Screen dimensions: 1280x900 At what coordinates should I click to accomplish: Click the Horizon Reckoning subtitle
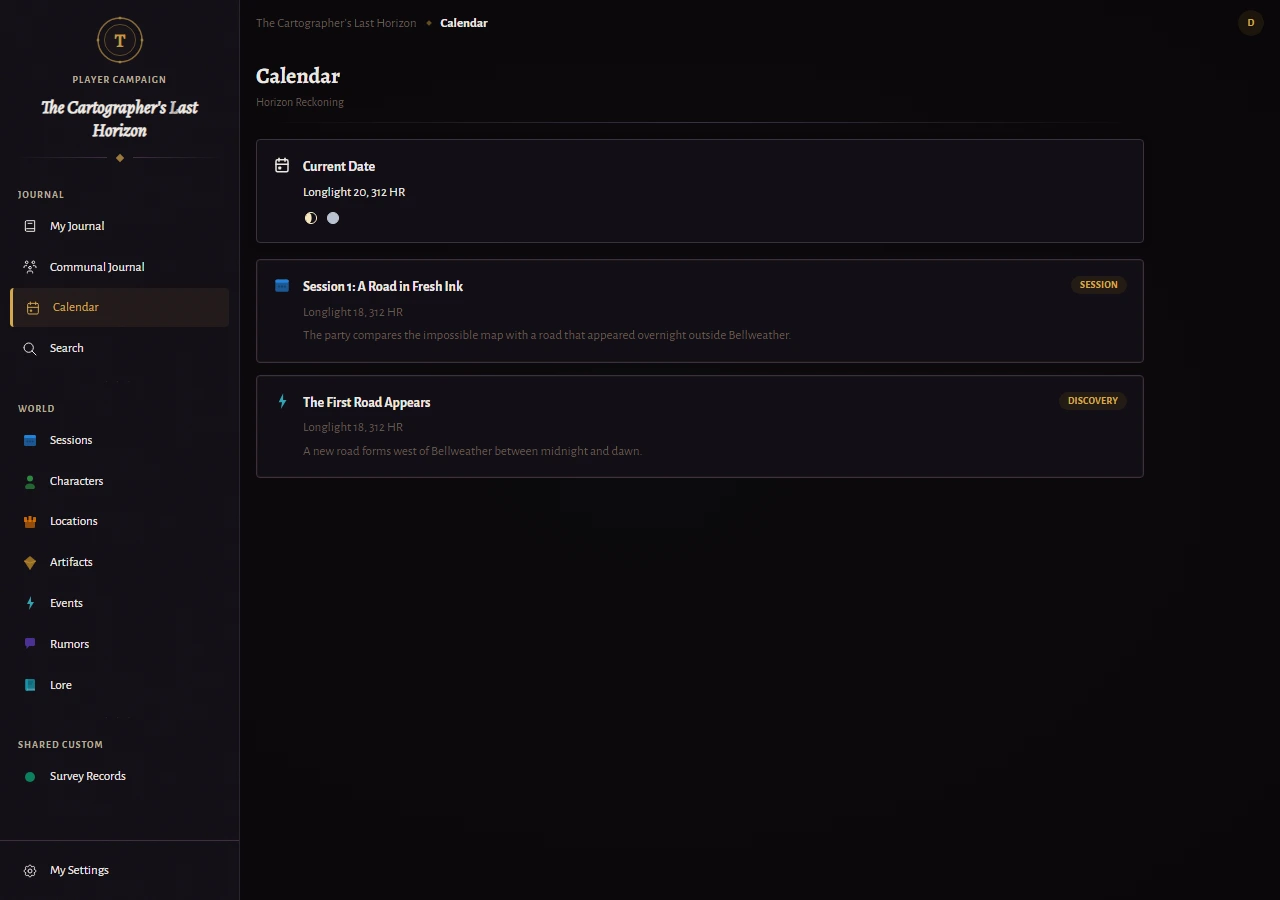click(x=300, y=102)
